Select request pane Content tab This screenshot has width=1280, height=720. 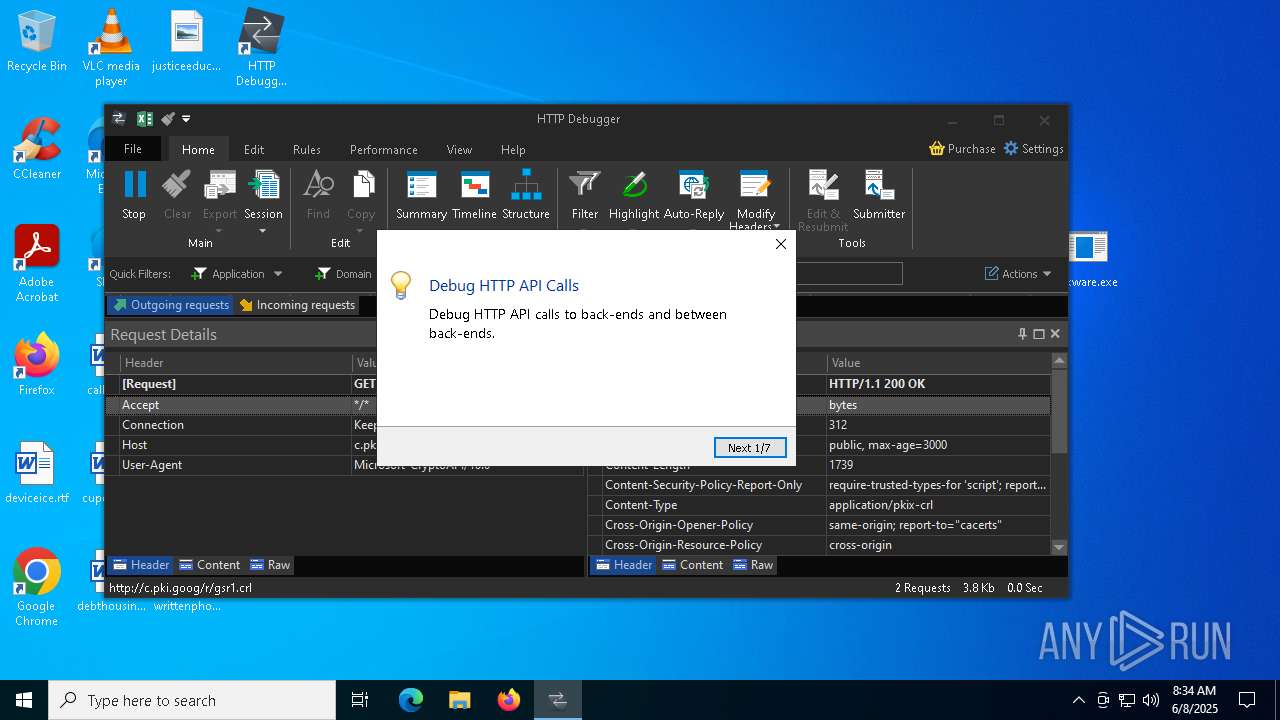[209, 565]
